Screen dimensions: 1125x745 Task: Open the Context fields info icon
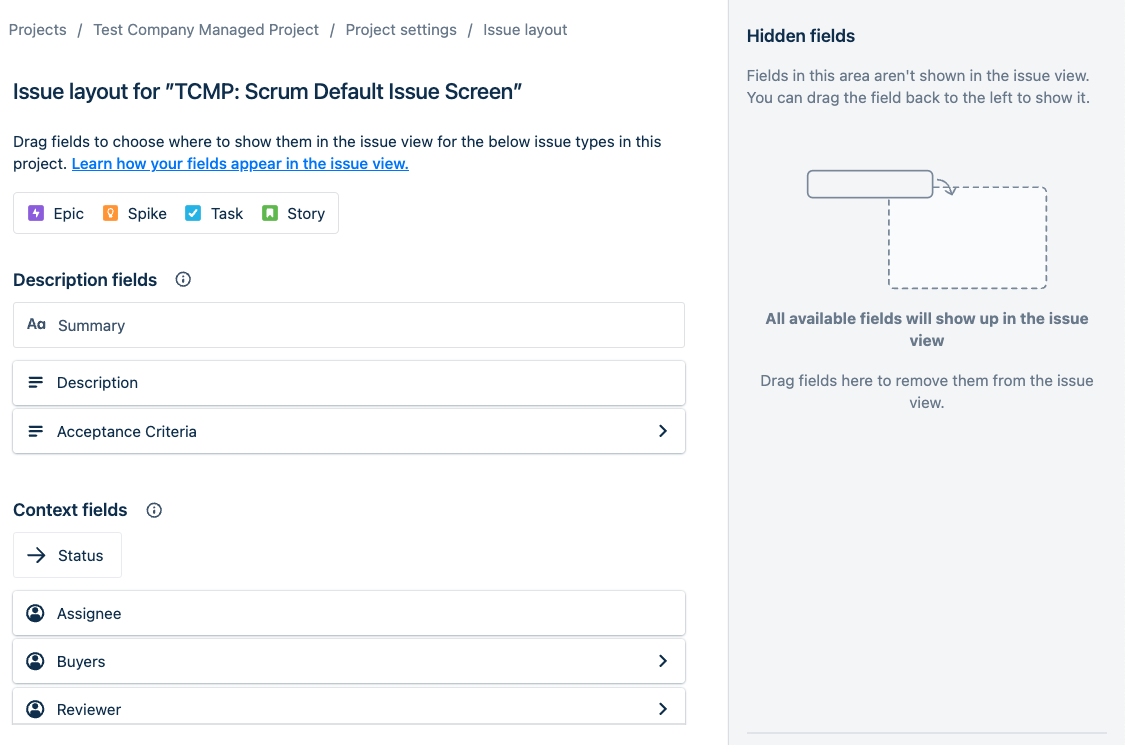pos(154,510)
